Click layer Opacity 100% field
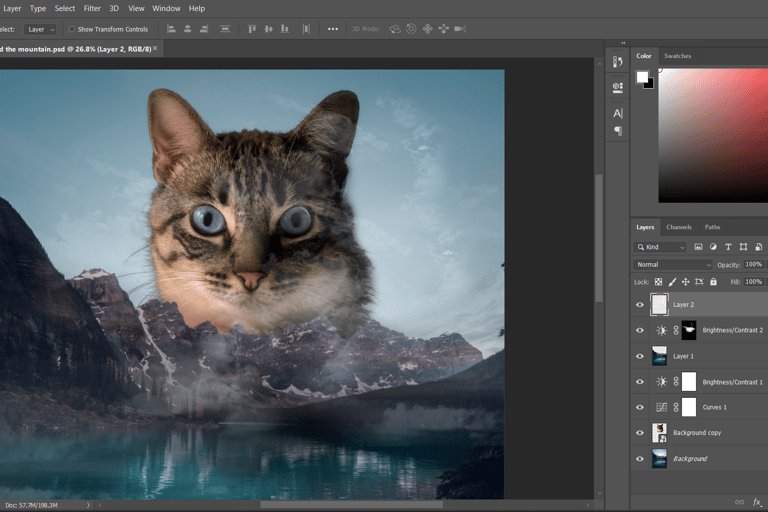This screenshot has width=768, height=512. point(753,265)
